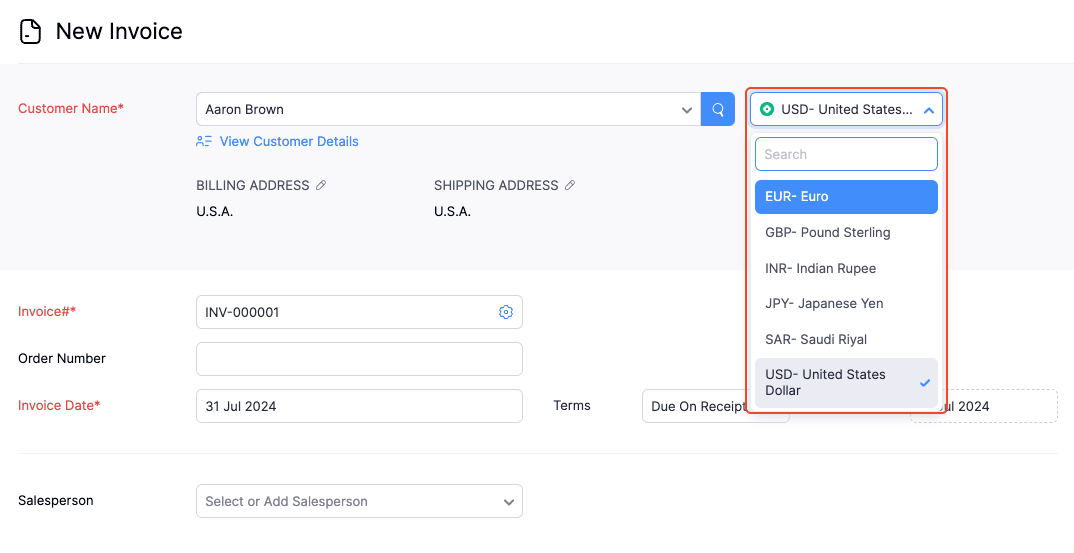Click the New Invoice document icon
Screen dimensions: 1074x553
coord(31,32)
